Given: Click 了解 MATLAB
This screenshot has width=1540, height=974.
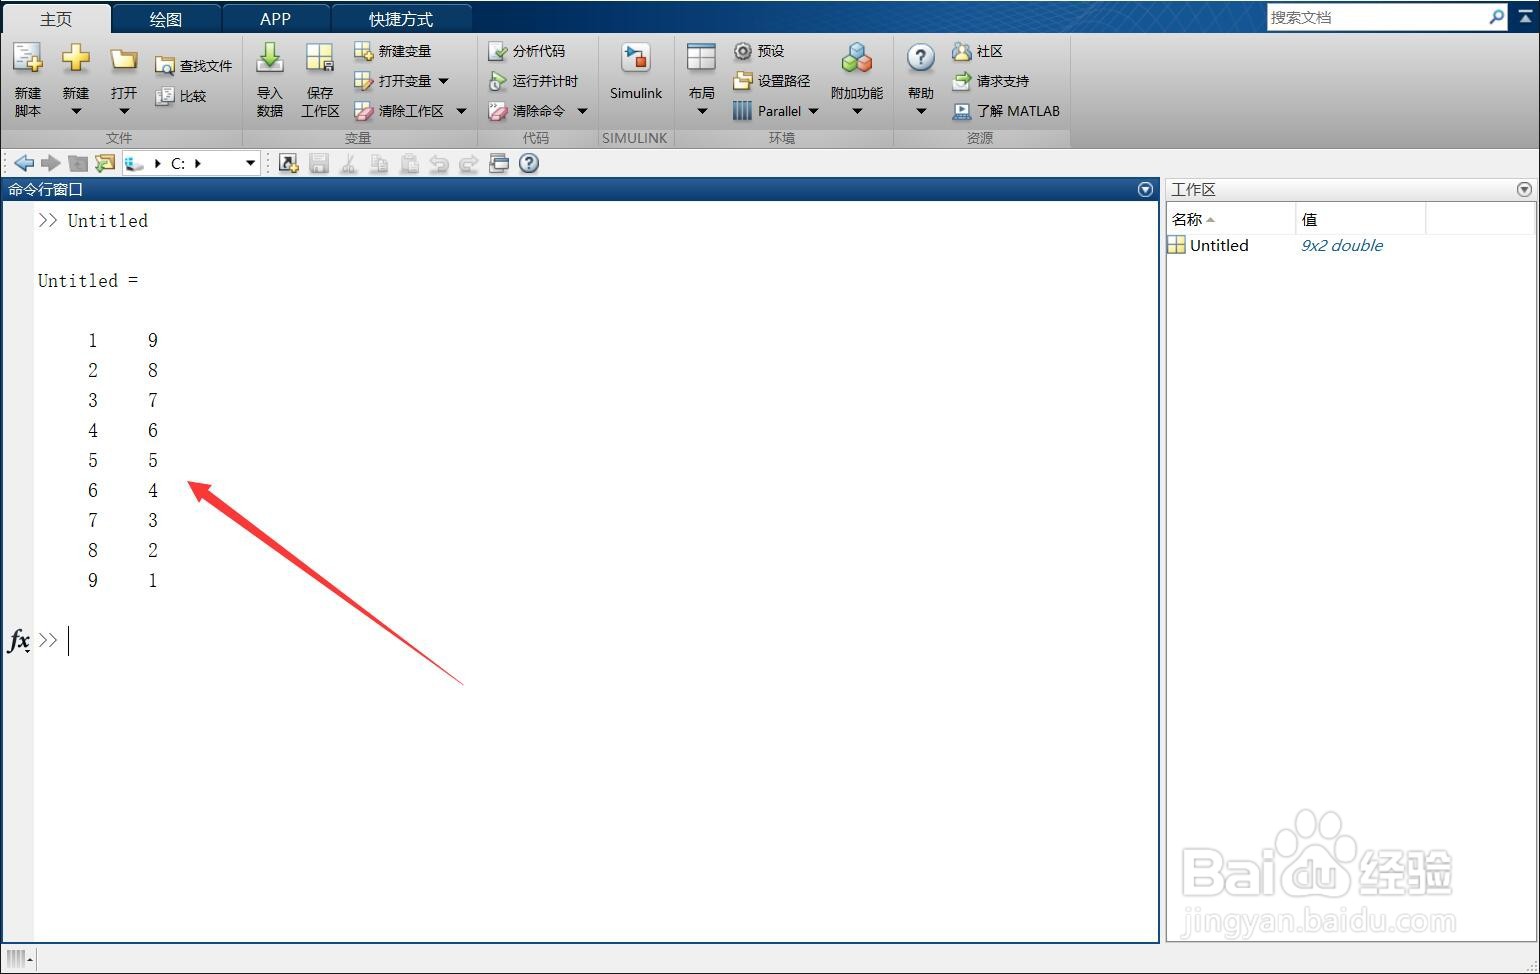Looking at the screenshot, I should 1005,111.
